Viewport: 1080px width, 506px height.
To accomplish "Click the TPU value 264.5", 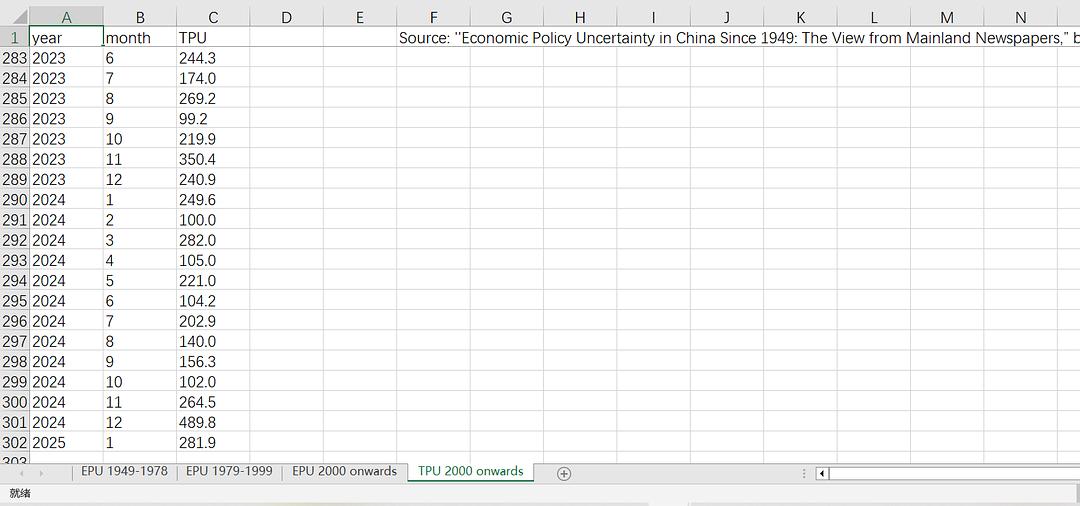I will pos(213,402).
